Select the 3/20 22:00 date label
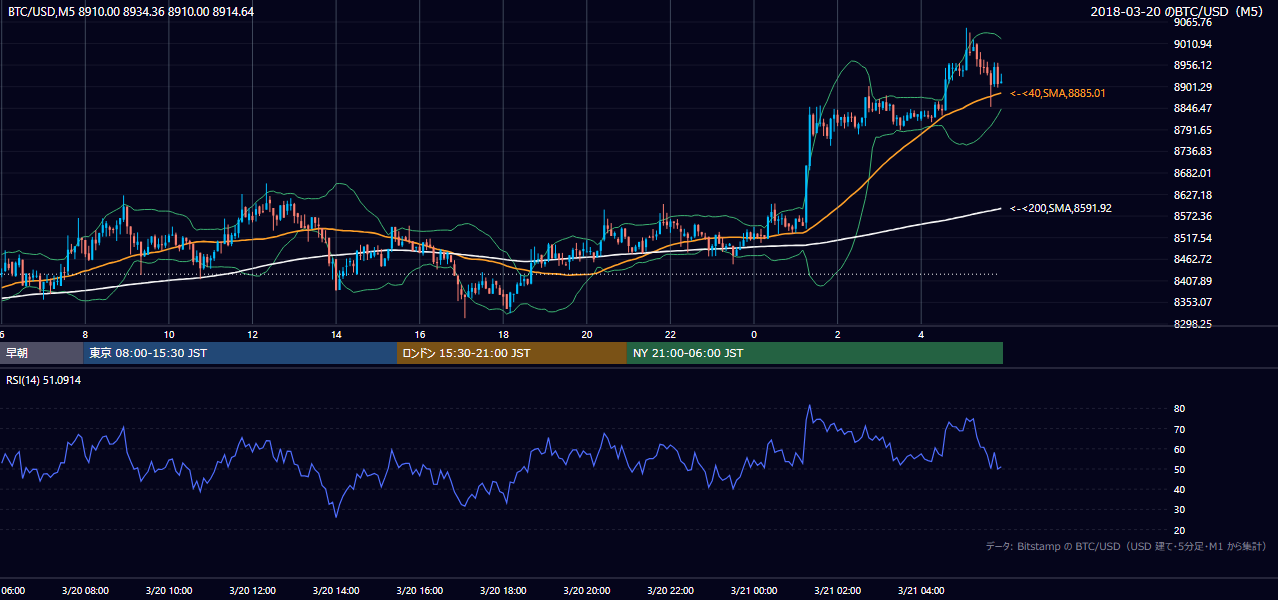This screenshot has width=1278, height=600. click(x=670, y=591)
